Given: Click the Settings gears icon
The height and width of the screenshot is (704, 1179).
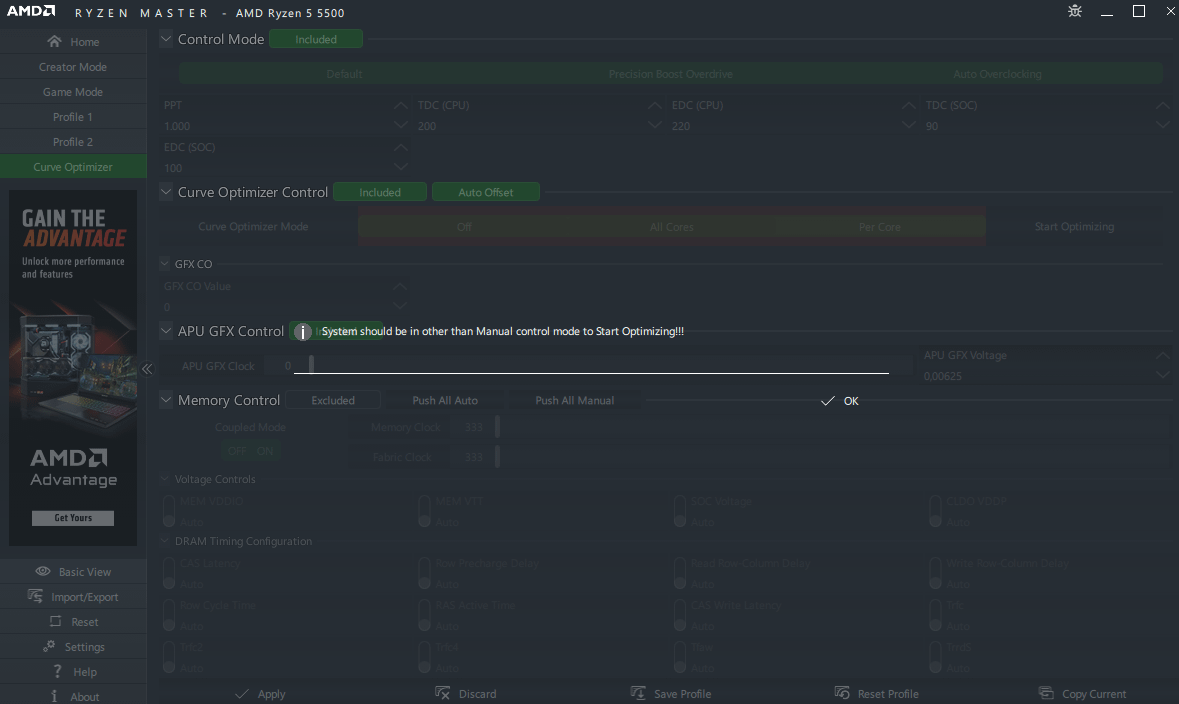Looking at the screenshot, I should 49,646.
